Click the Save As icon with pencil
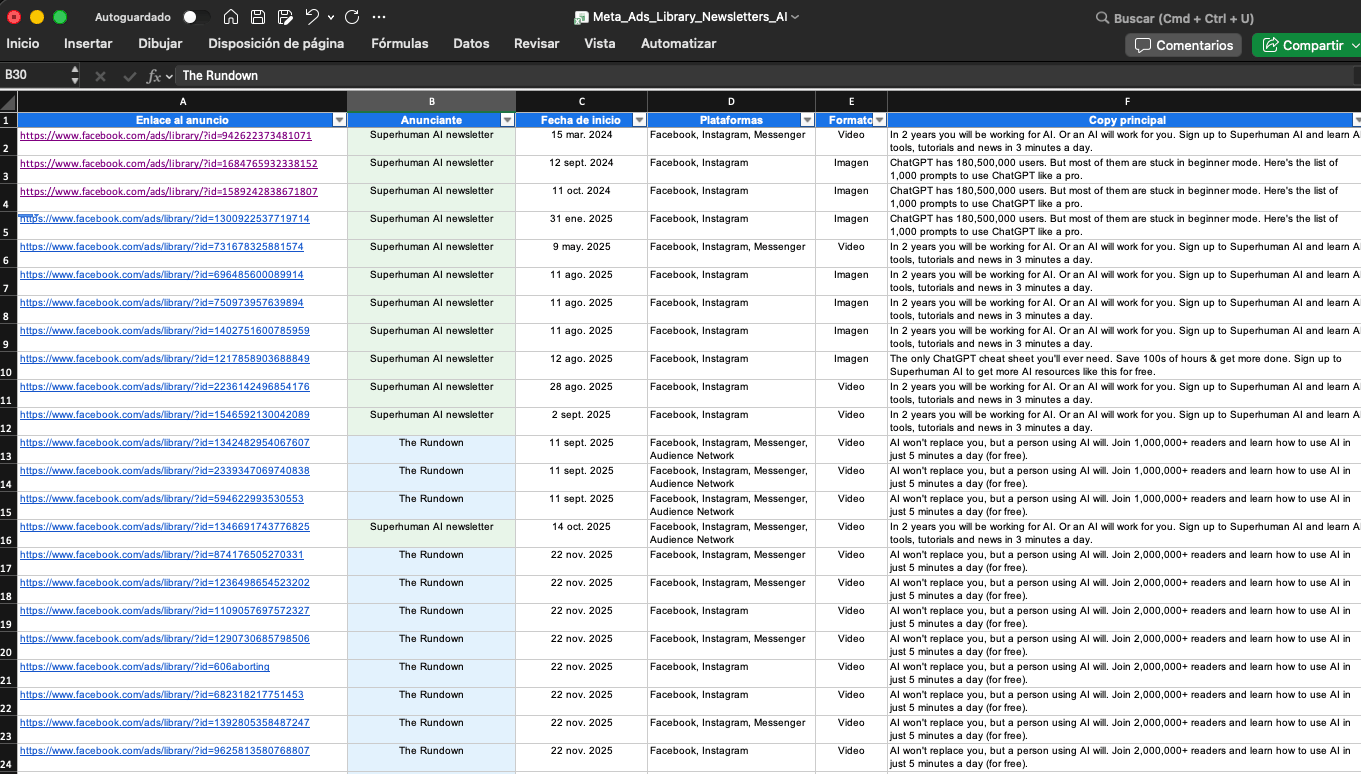The height and width of the screenshot is (774, 1361). point(285,17)
